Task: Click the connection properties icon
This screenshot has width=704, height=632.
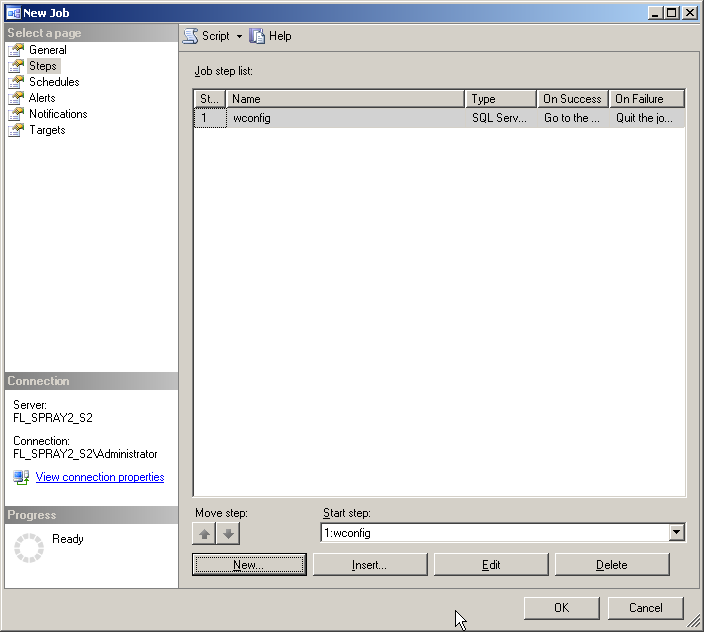Action: pos(21,477)
